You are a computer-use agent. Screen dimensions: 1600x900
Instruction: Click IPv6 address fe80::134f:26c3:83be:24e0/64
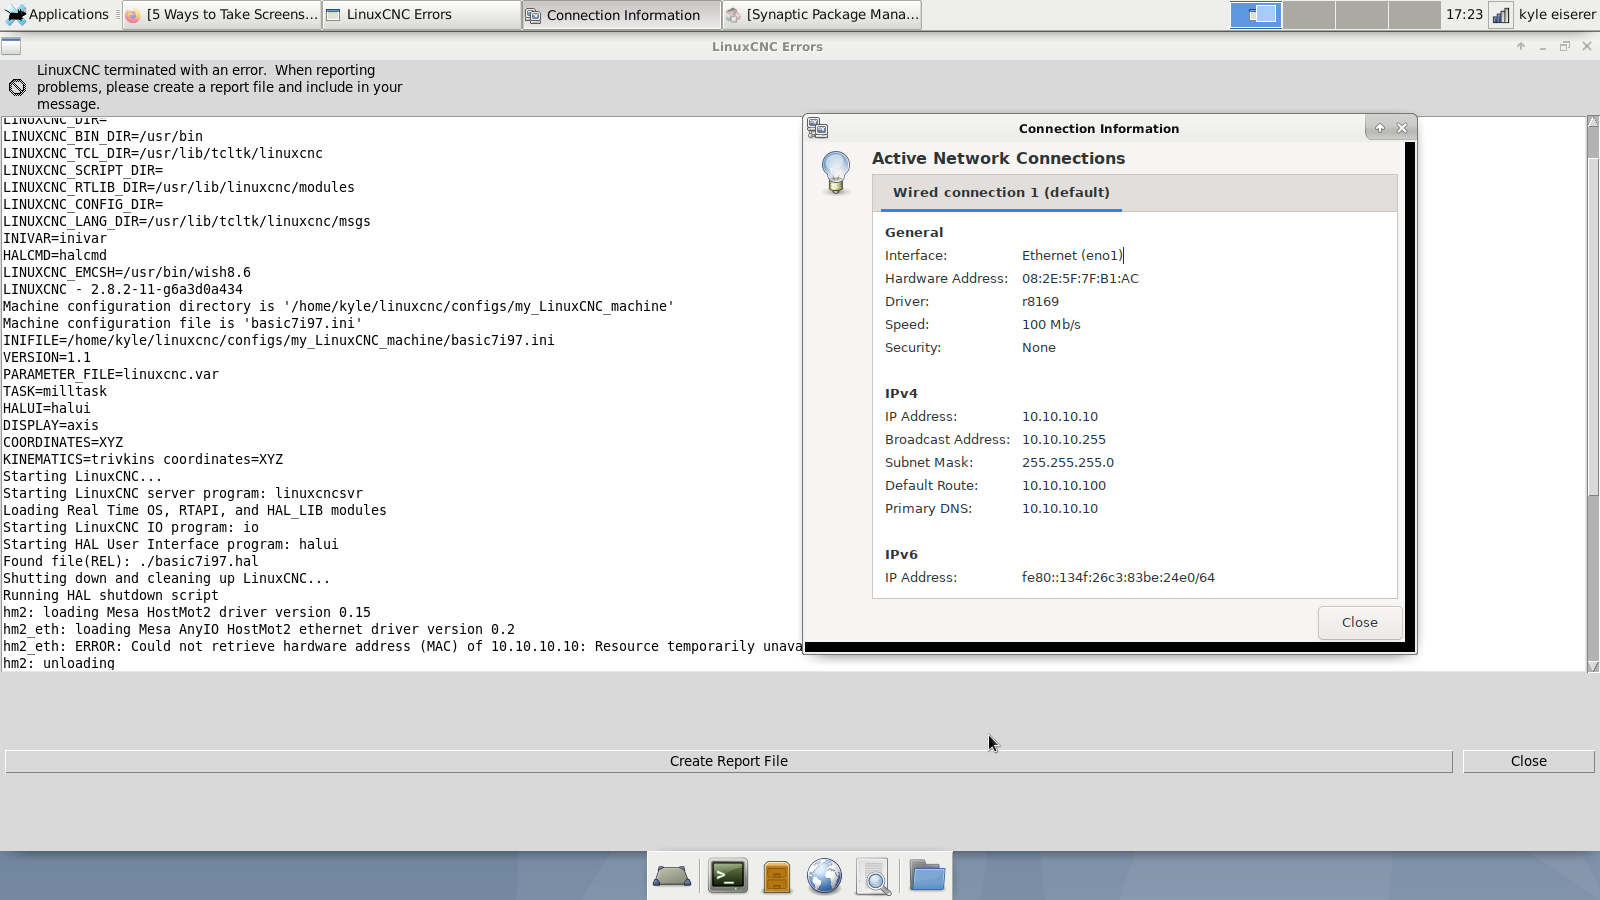pyautogui.click(x=1118, y=577)
